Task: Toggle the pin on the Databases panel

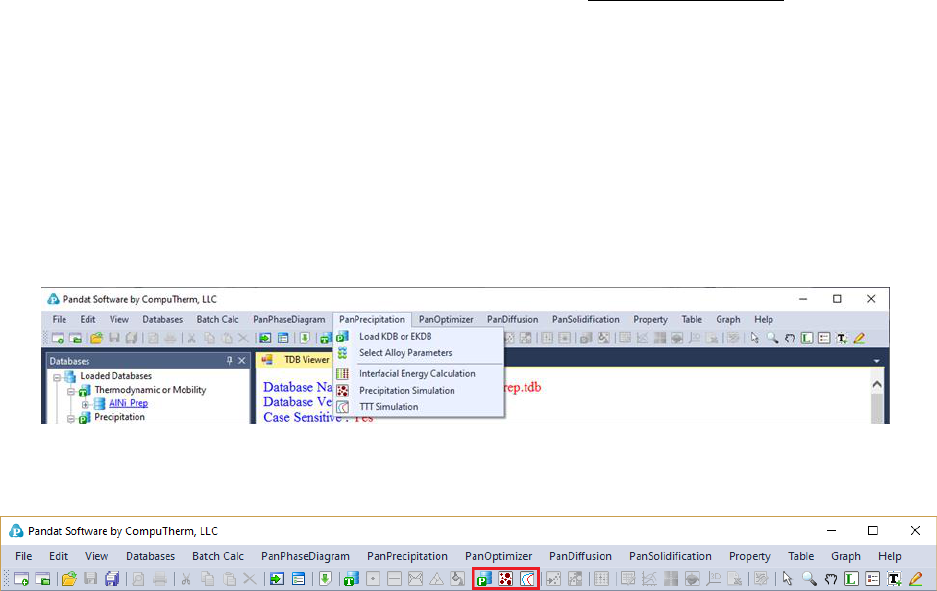Action: 229,360
